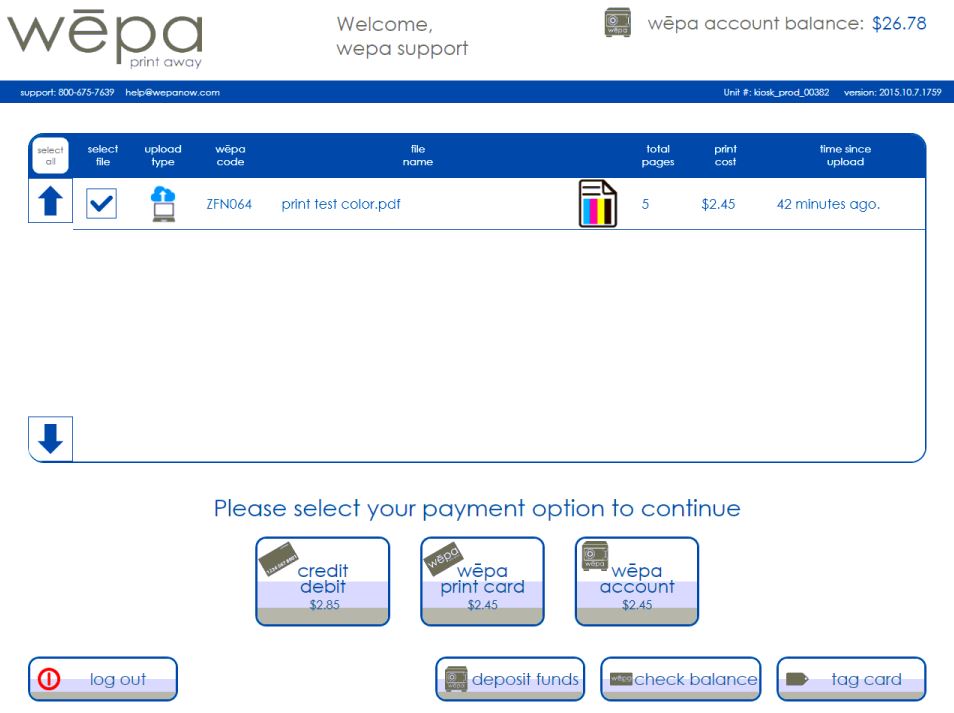
Task: Click the kiosk icon on deposit funds button
Action: pyautogui.click(x=455, y=679)
